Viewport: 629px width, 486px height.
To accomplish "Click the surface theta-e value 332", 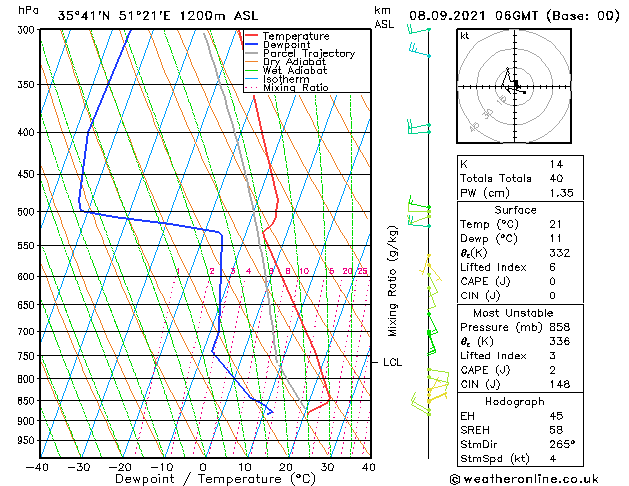I will [560, 253].
